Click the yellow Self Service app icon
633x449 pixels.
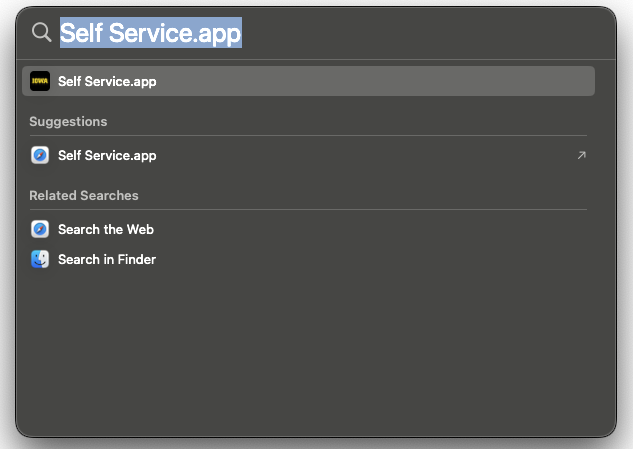coord(40,81)
